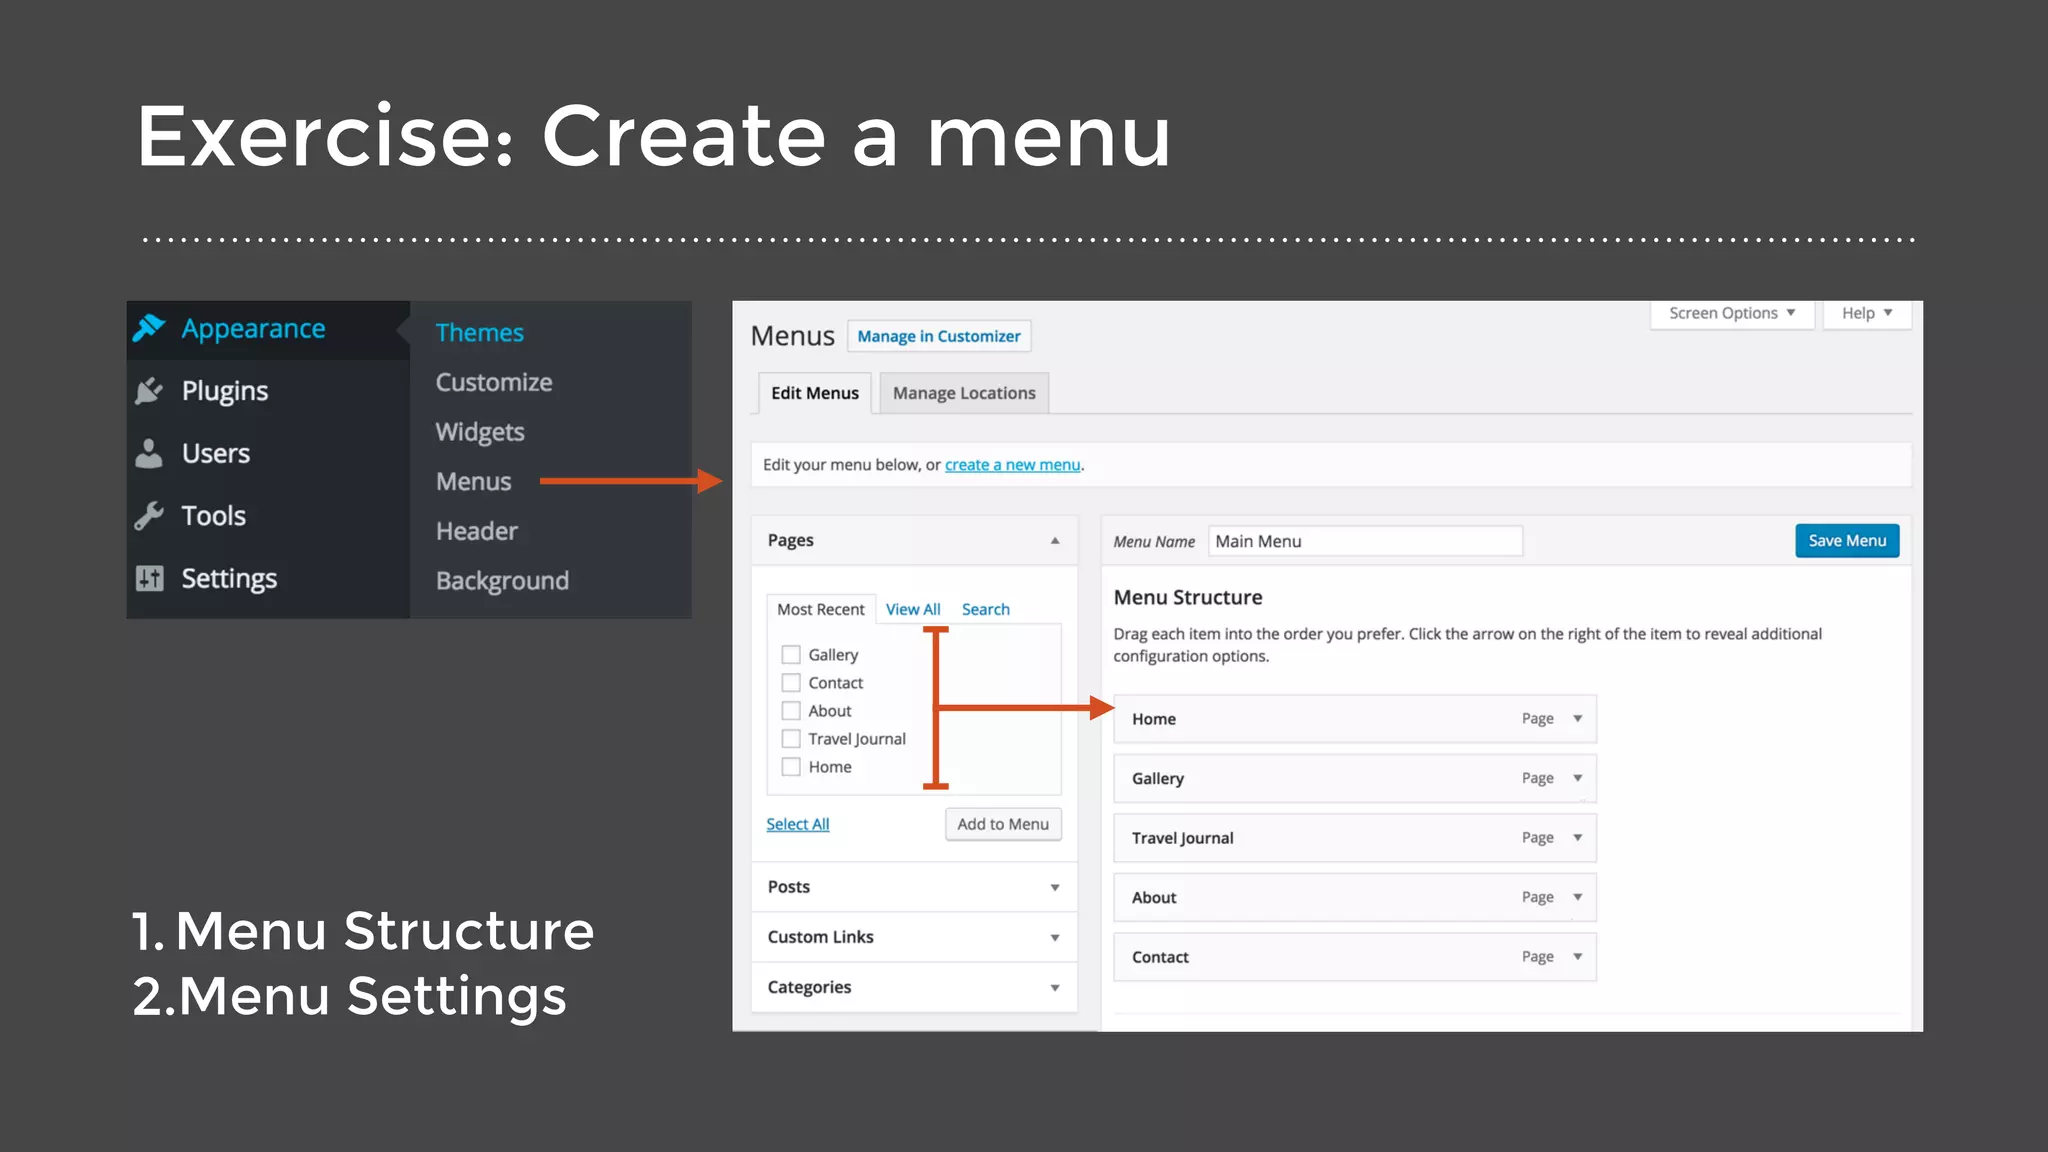Click the Users person icon
This screenshot has height=1152, width=2048.
149,453
